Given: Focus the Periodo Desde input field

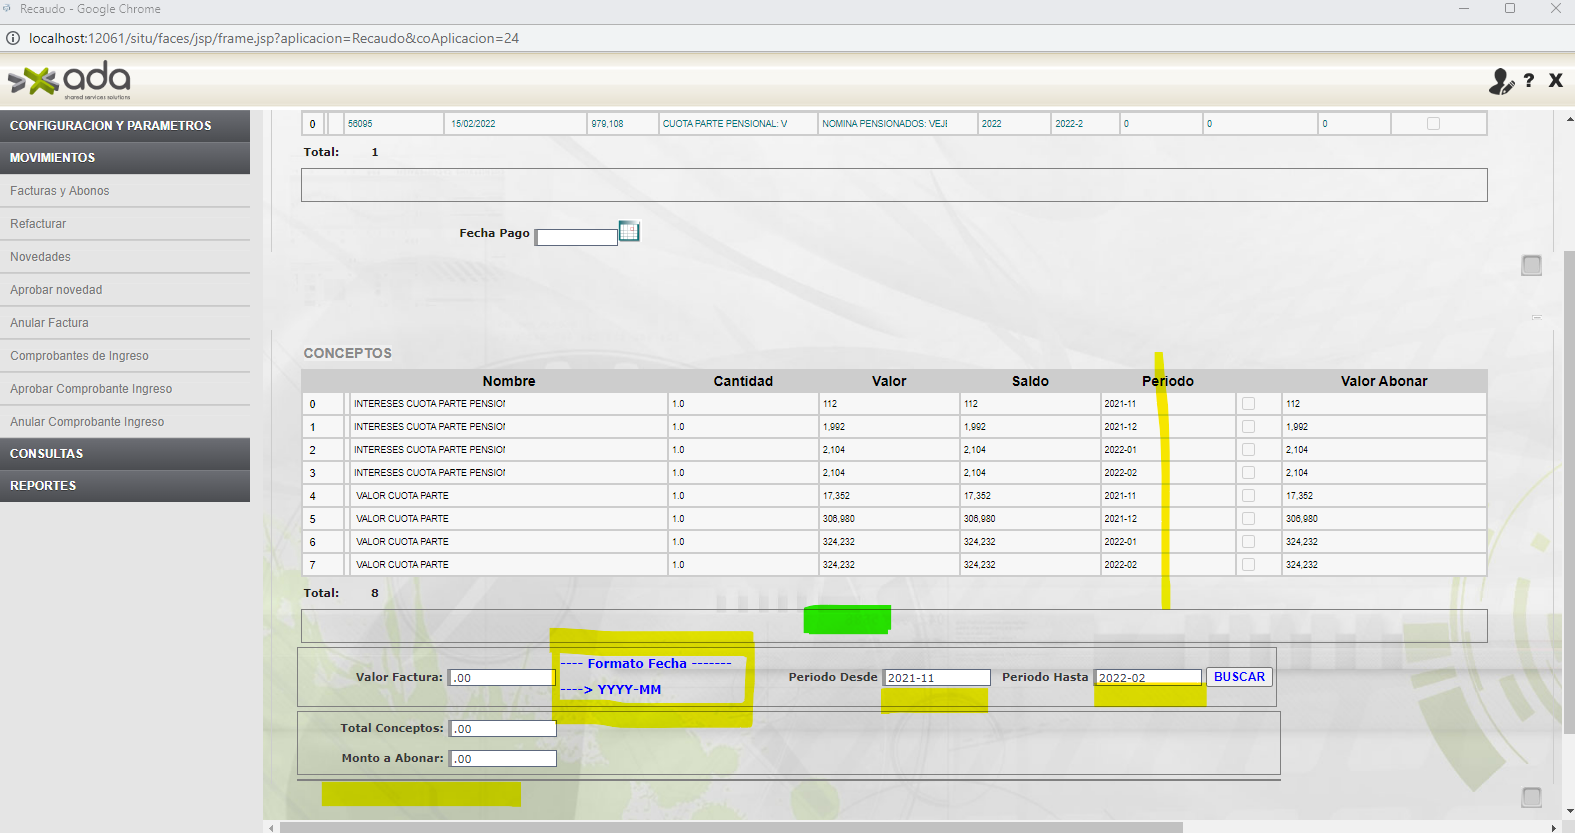Looking at the screenshot, I should [x=936, y=678].
